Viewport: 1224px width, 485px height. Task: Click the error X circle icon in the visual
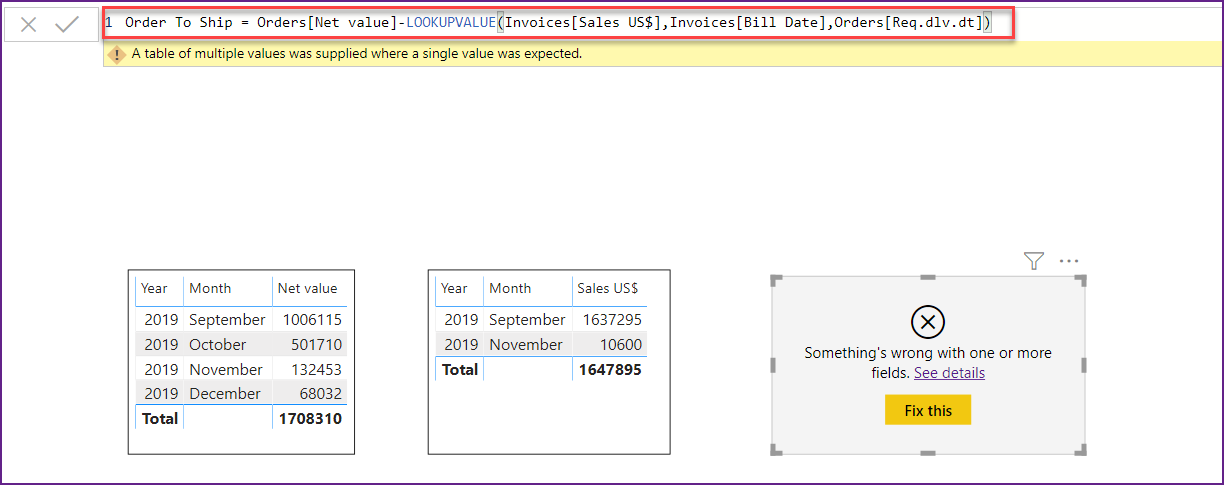coord(928,322)
